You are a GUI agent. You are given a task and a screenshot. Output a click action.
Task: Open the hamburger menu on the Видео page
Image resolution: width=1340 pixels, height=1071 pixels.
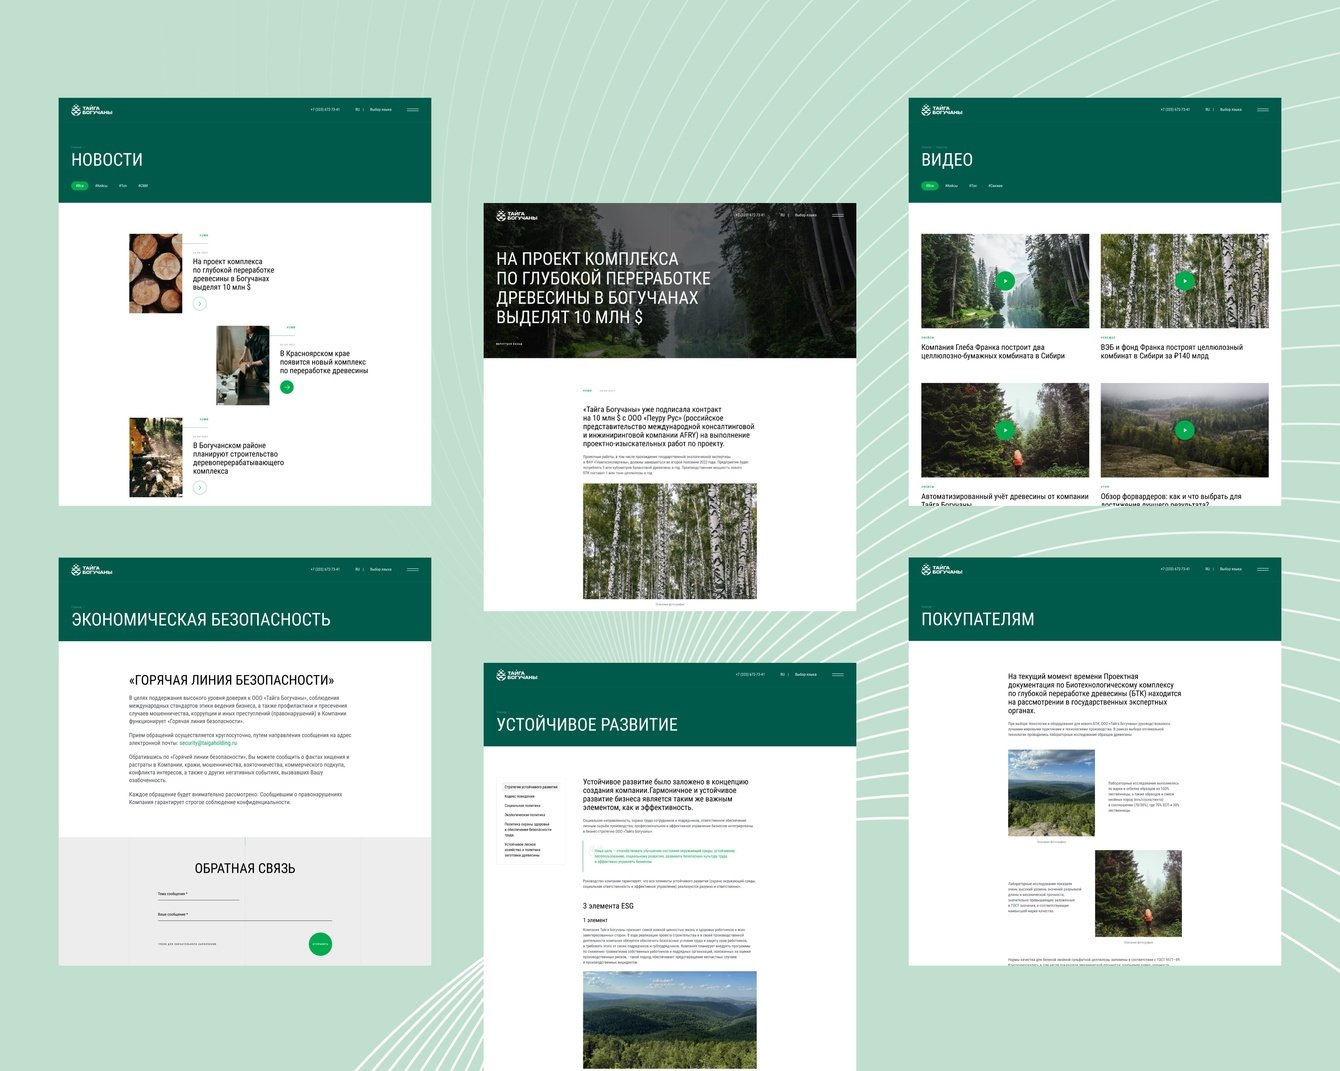1262,110
